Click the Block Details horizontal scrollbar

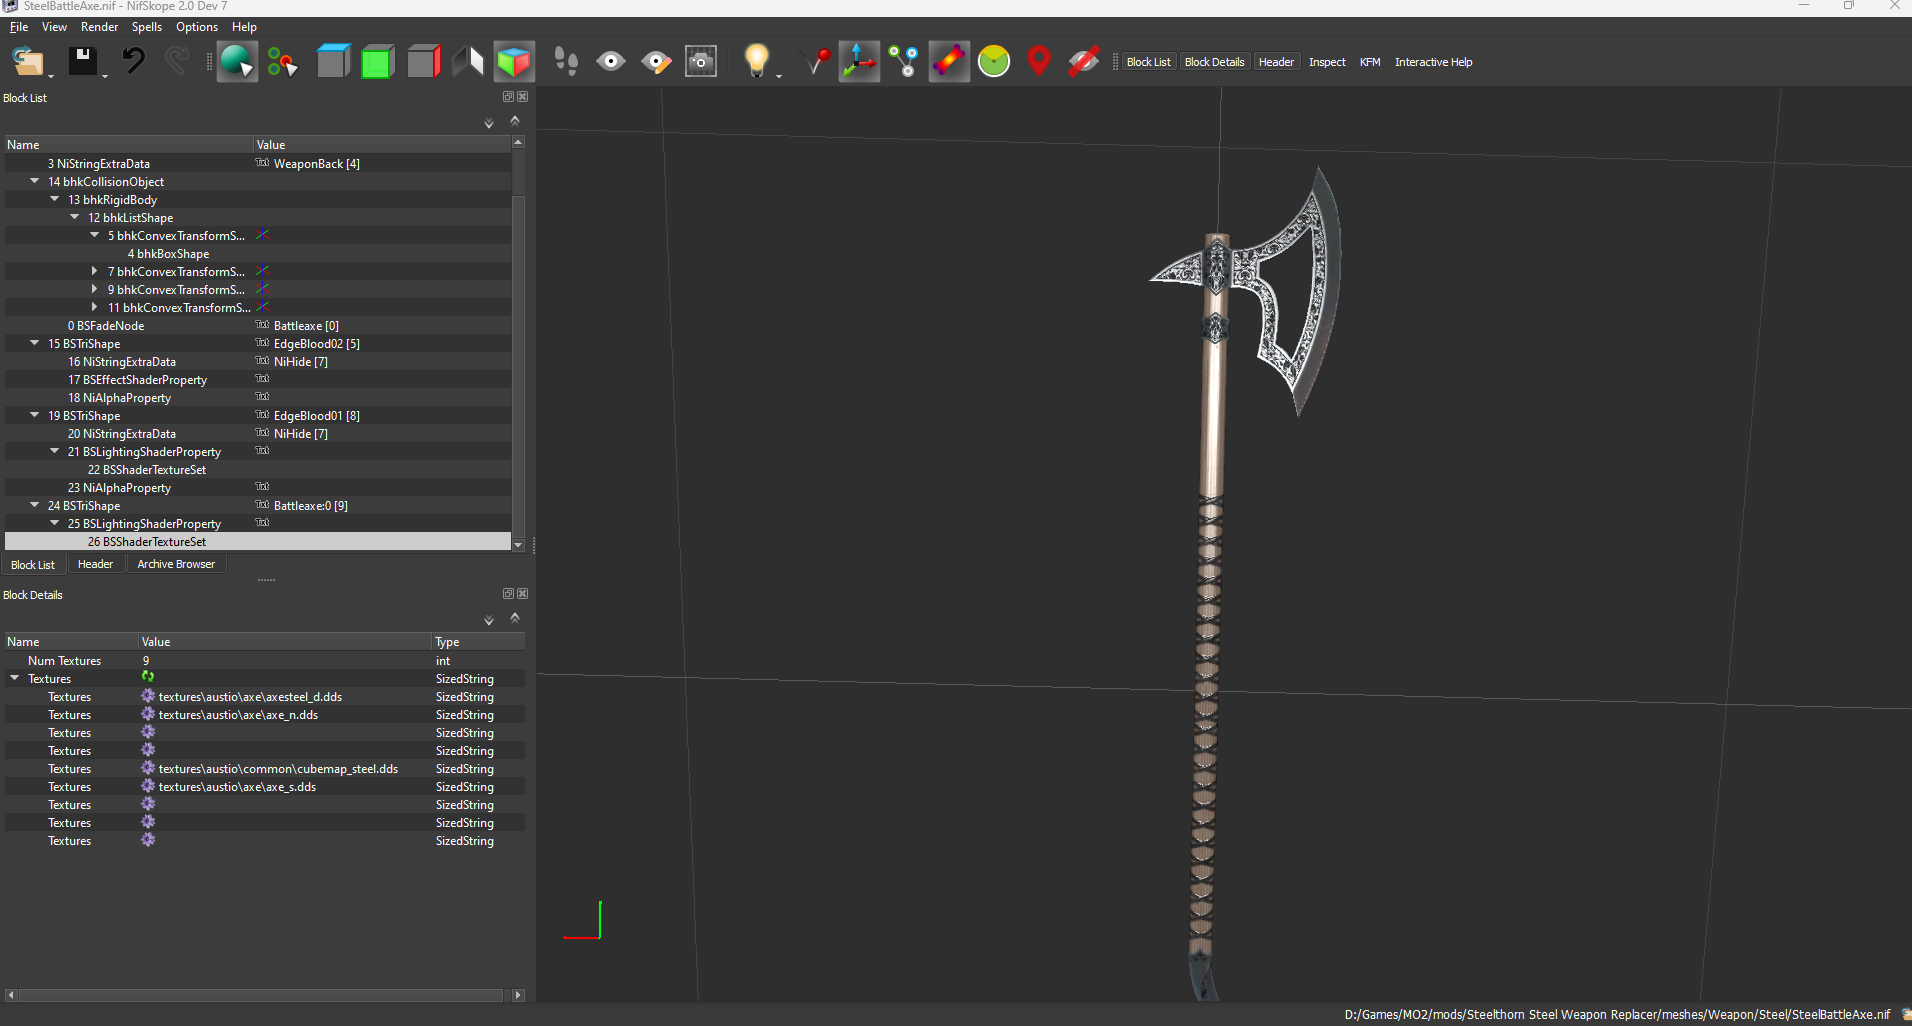(260, 995)
